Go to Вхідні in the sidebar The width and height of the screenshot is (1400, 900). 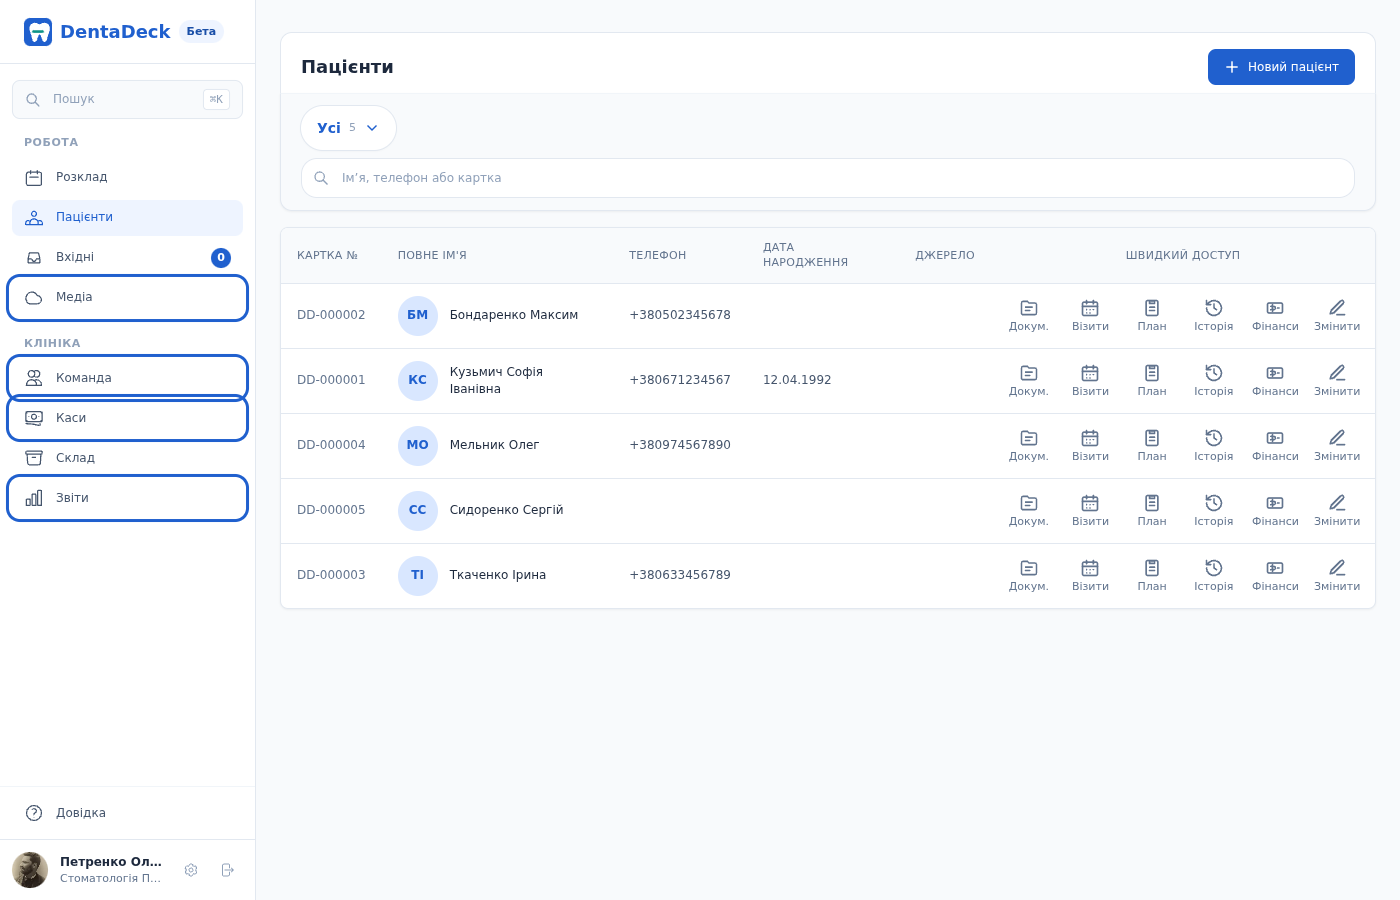pos(127,257)
